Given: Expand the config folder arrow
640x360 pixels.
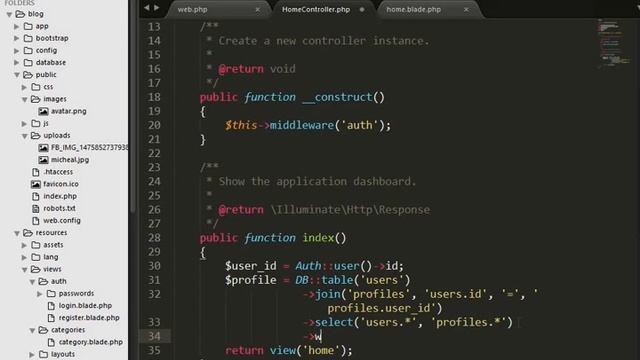Looking at the screenshot, I should click(17, 51).
